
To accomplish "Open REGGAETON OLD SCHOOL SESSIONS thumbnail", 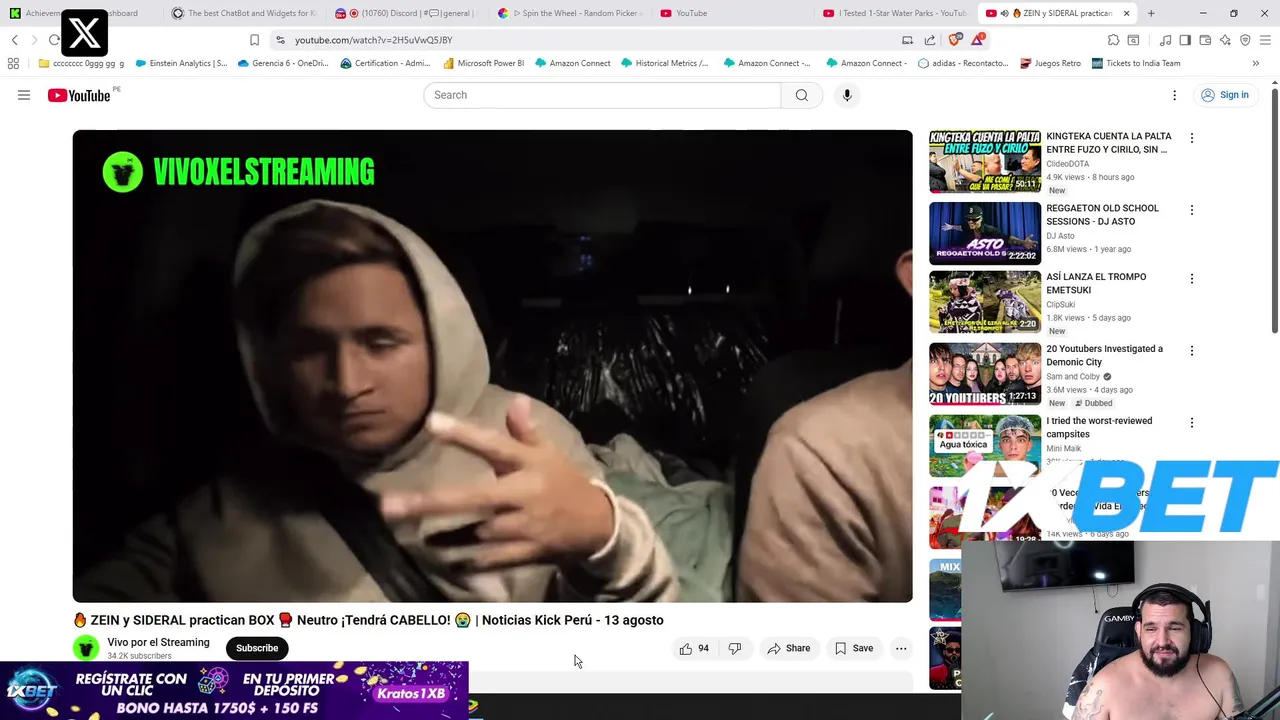I will (x=985, y=233).
